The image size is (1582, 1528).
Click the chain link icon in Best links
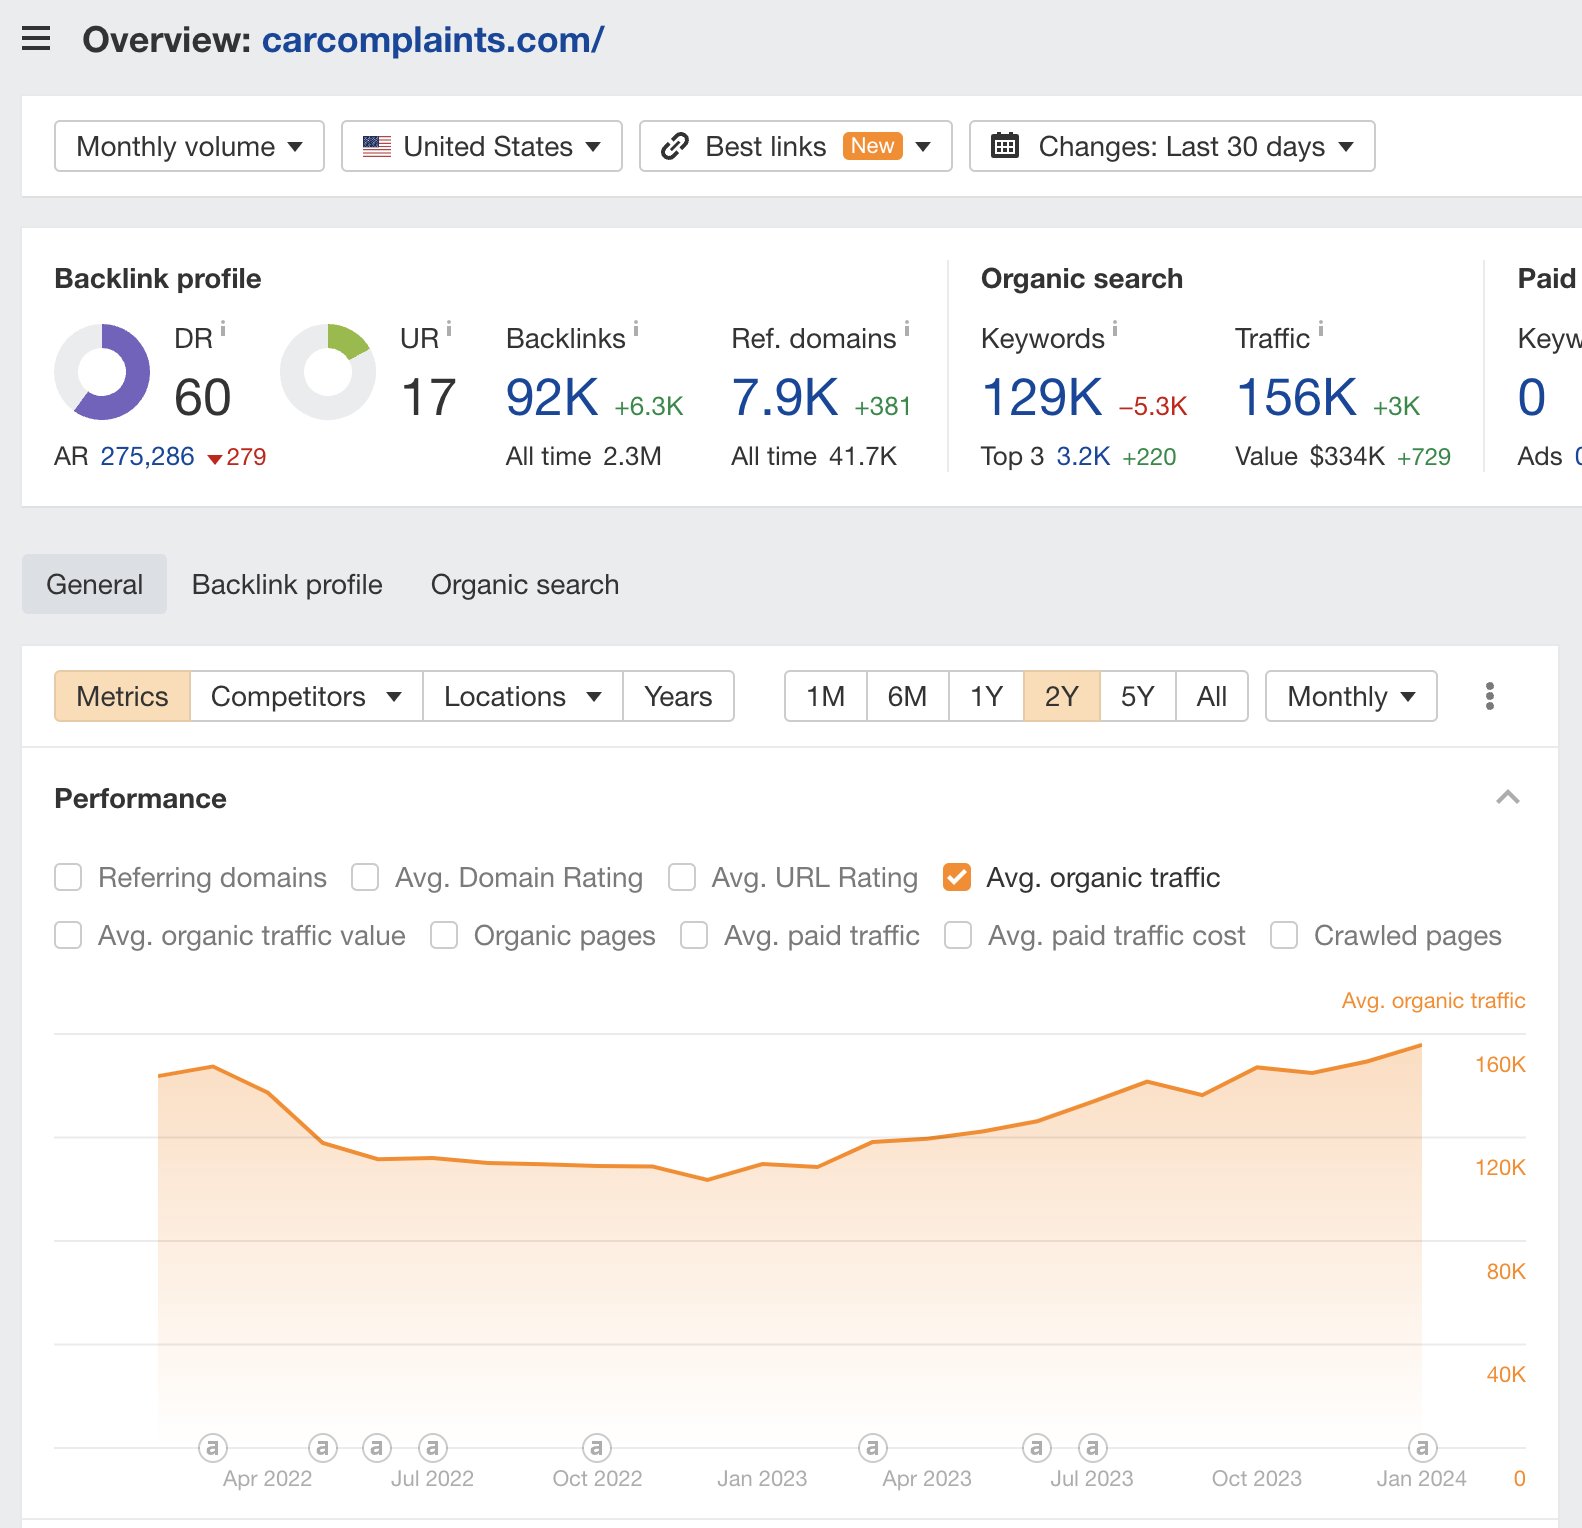675,146
